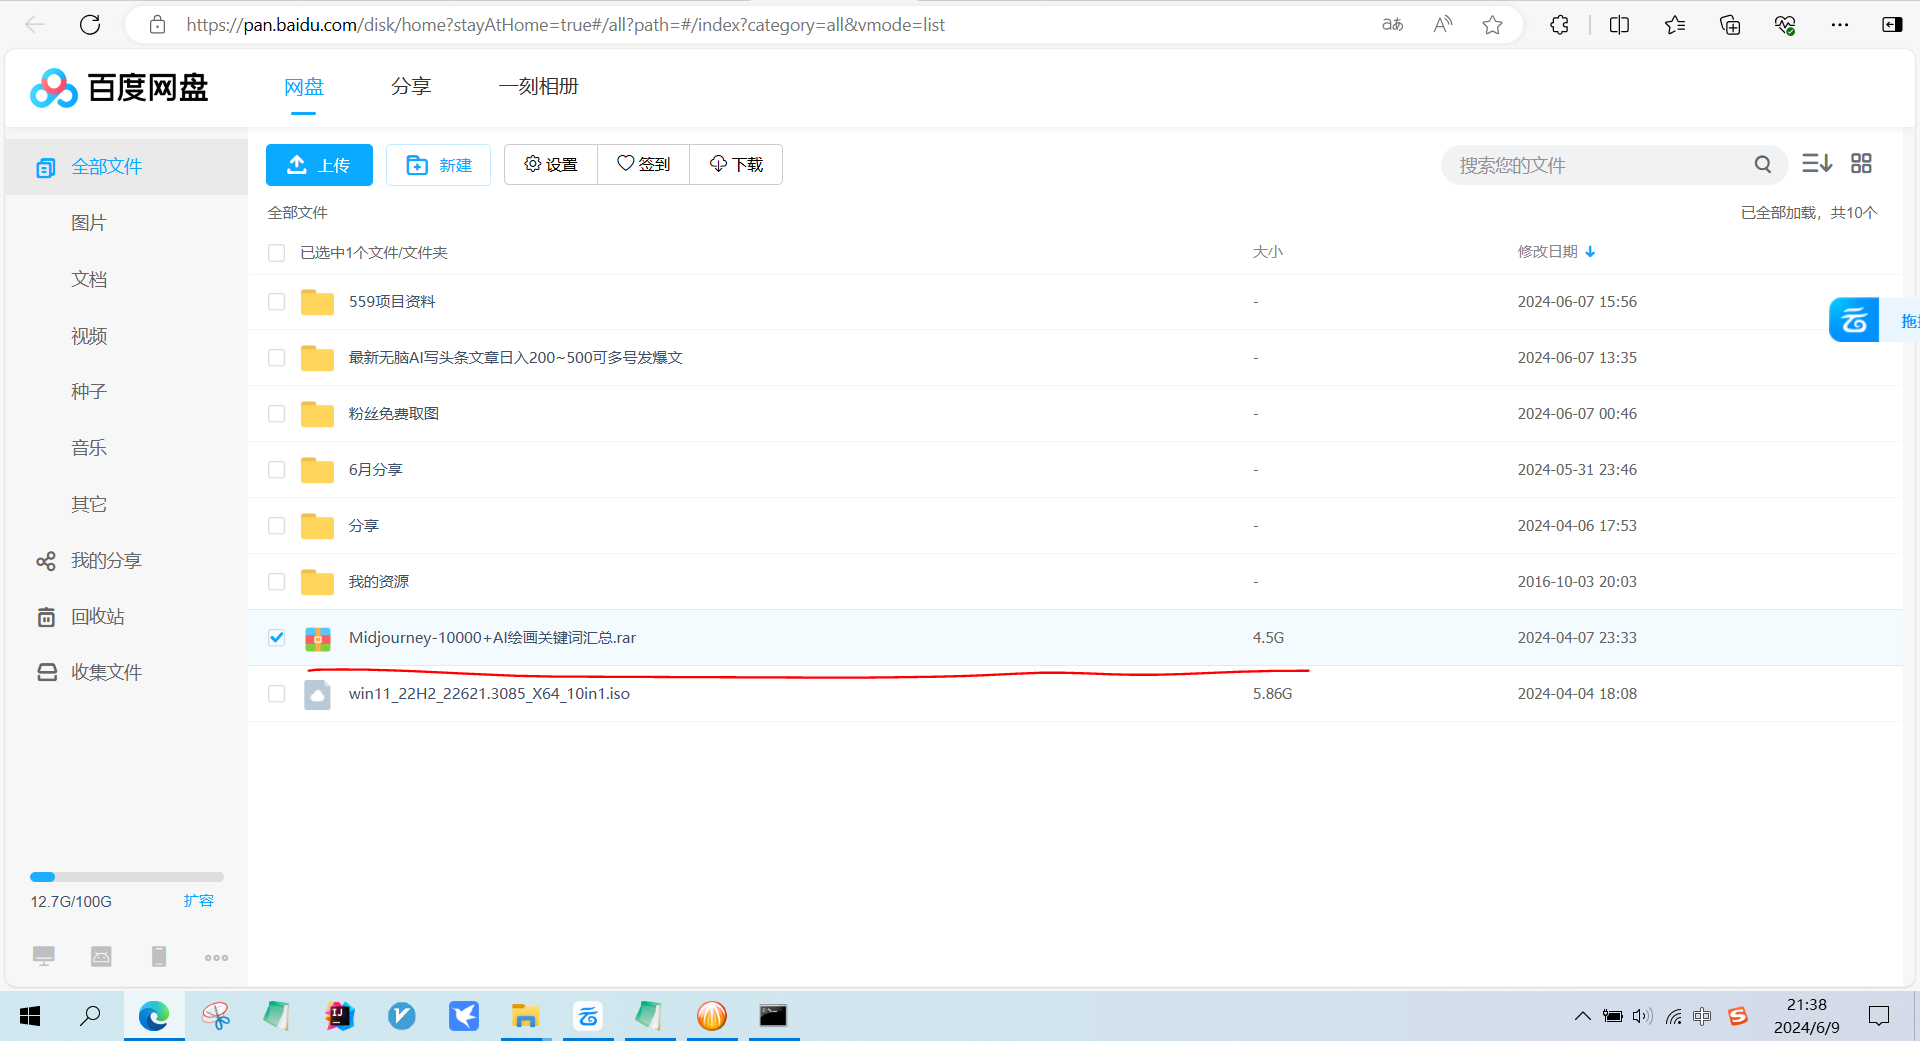Open the Recycle Bin in sidebar
1920x1041 pixels.
pyautogui.click(x=97, y=617)
